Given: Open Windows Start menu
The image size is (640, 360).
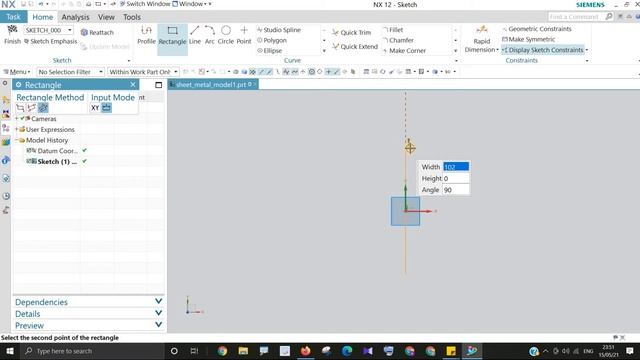Looking at the screenshot, I should click(x=10, y=351).
